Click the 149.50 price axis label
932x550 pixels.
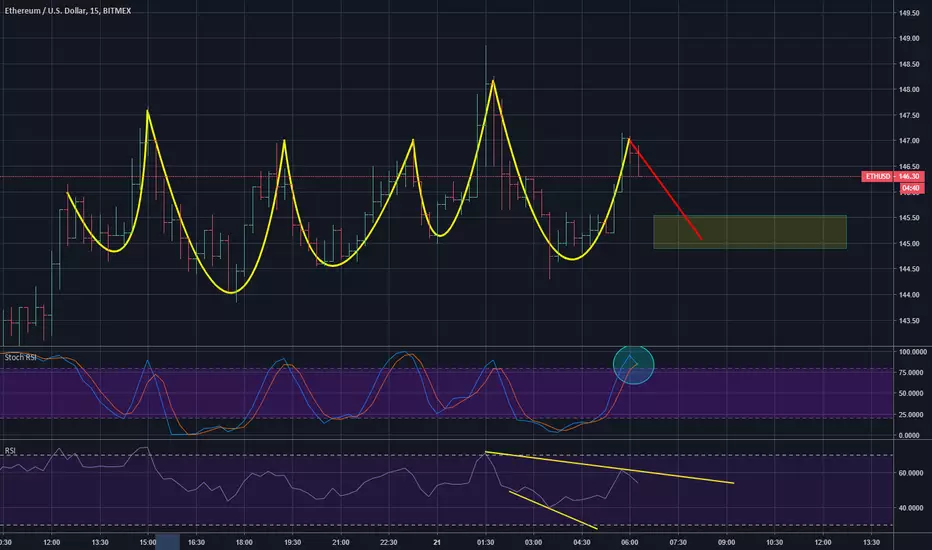pyautogui.click(x=909, y=13)
